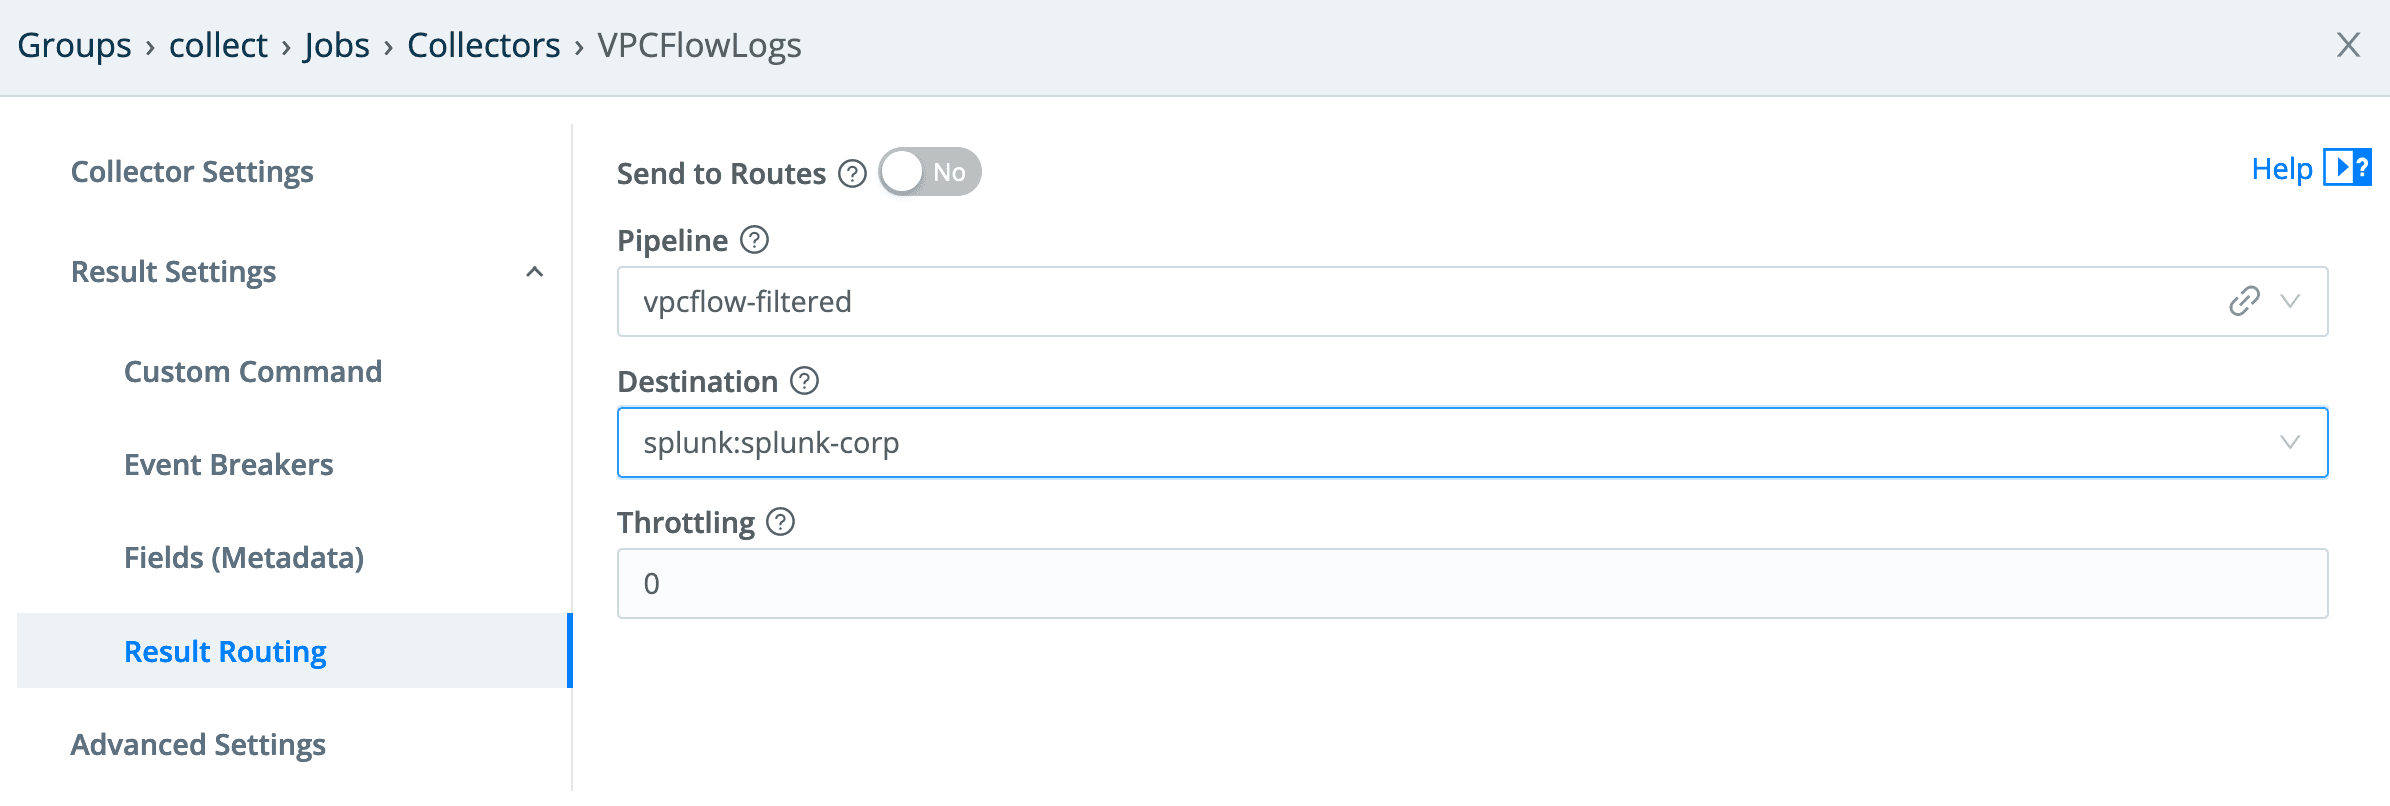Open the Pipeline dropdown arrow
2390x806 pixels.
tap(2290, 301)
